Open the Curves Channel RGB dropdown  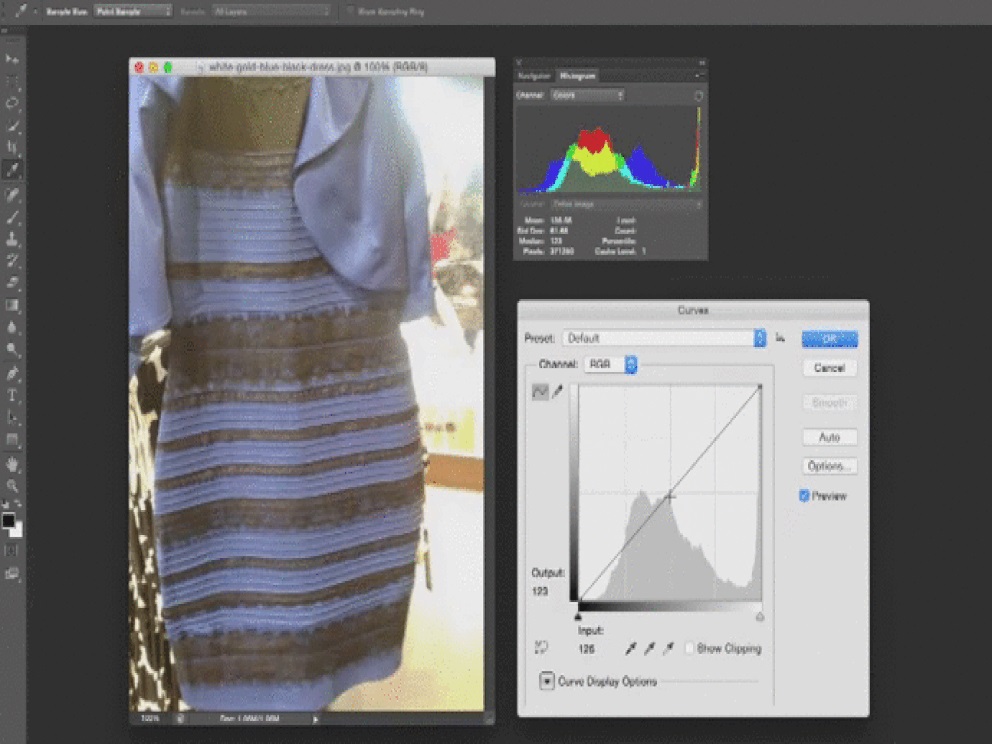tap(611, 365)
